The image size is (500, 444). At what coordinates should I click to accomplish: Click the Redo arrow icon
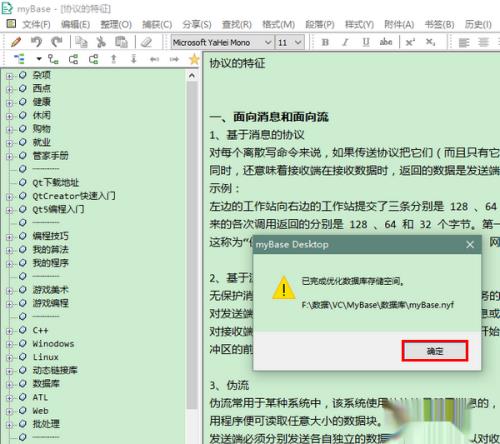pyautogui.click(x=57, y=42)
